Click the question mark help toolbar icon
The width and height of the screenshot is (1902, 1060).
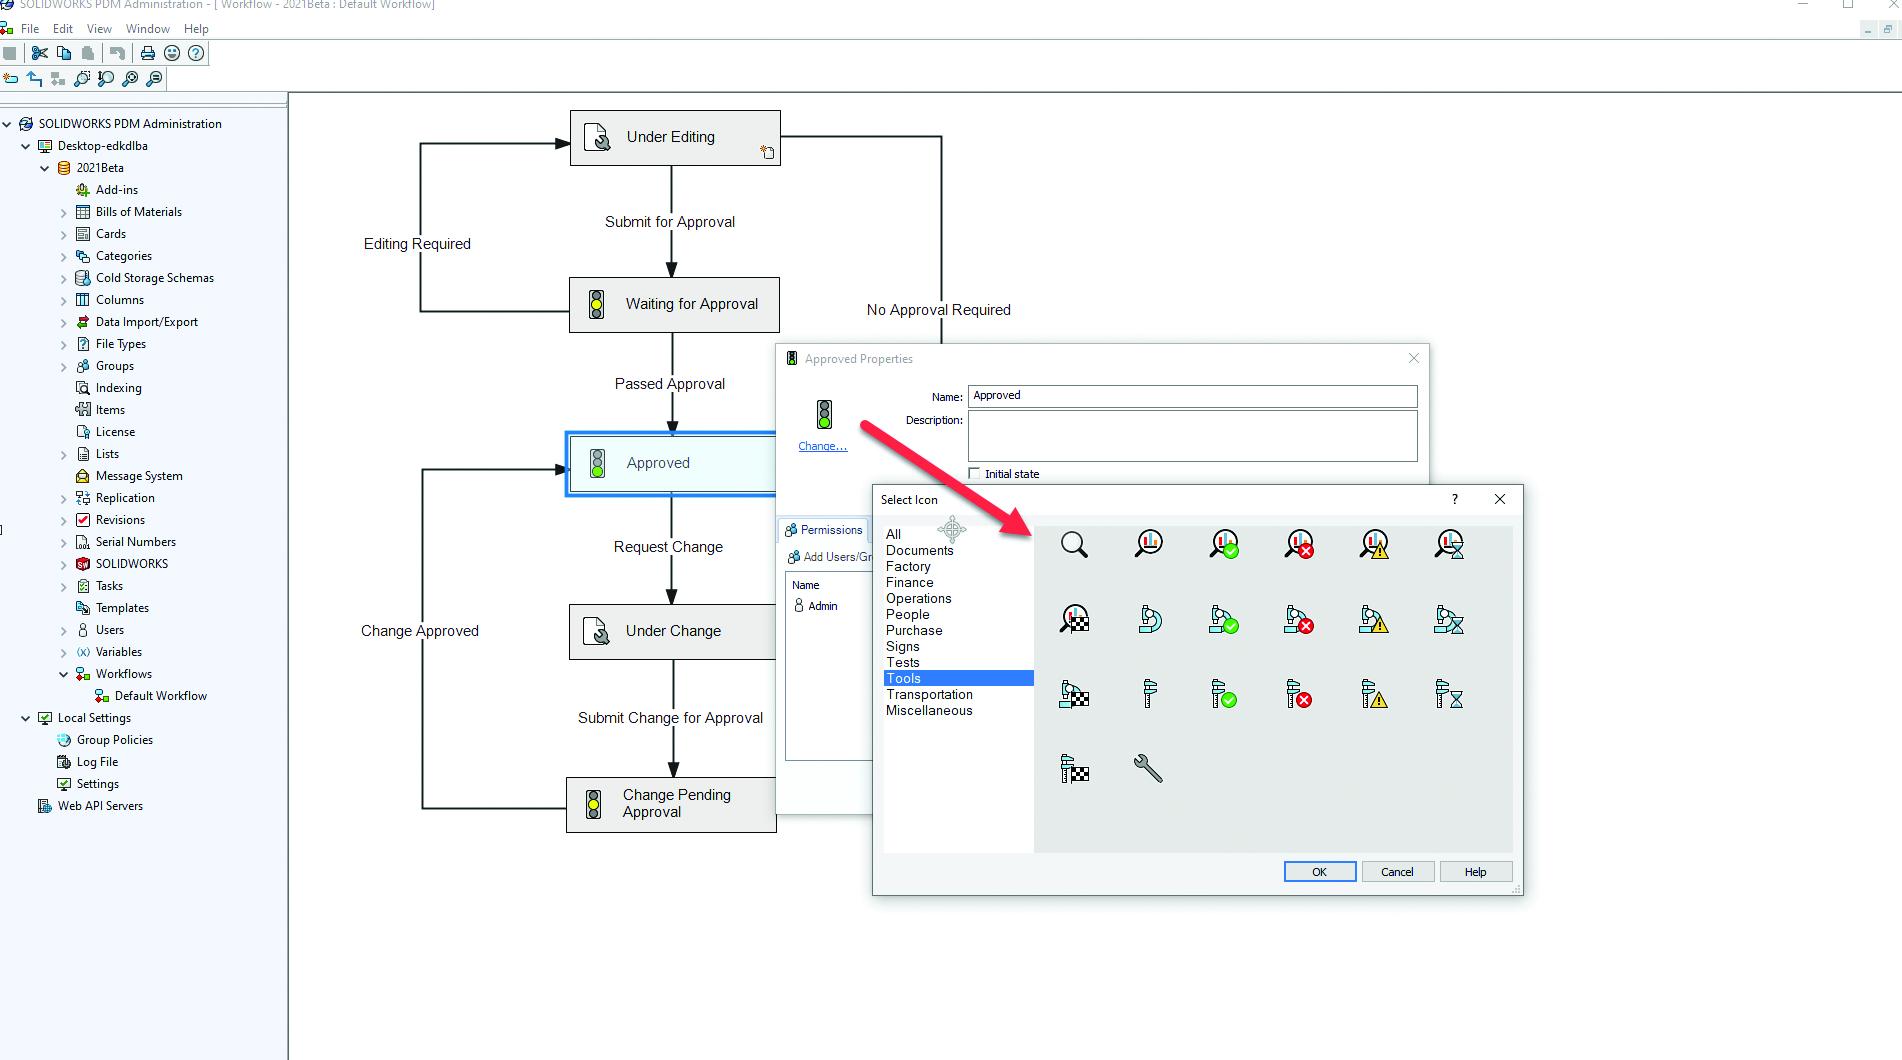click(x=196, y=53)
